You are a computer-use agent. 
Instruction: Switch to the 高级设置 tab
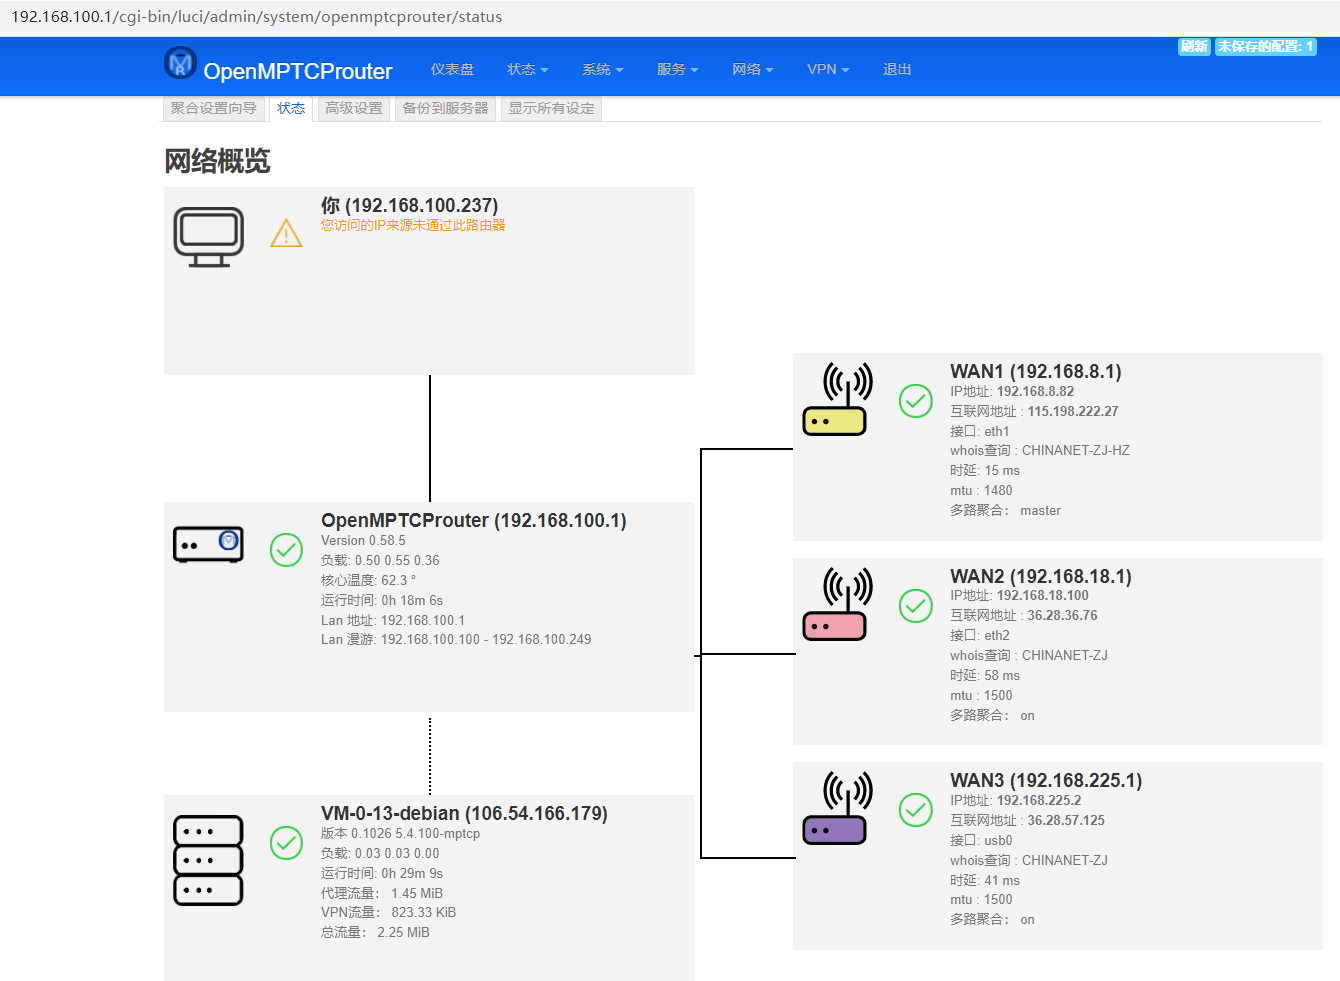[x=353, y=108]
